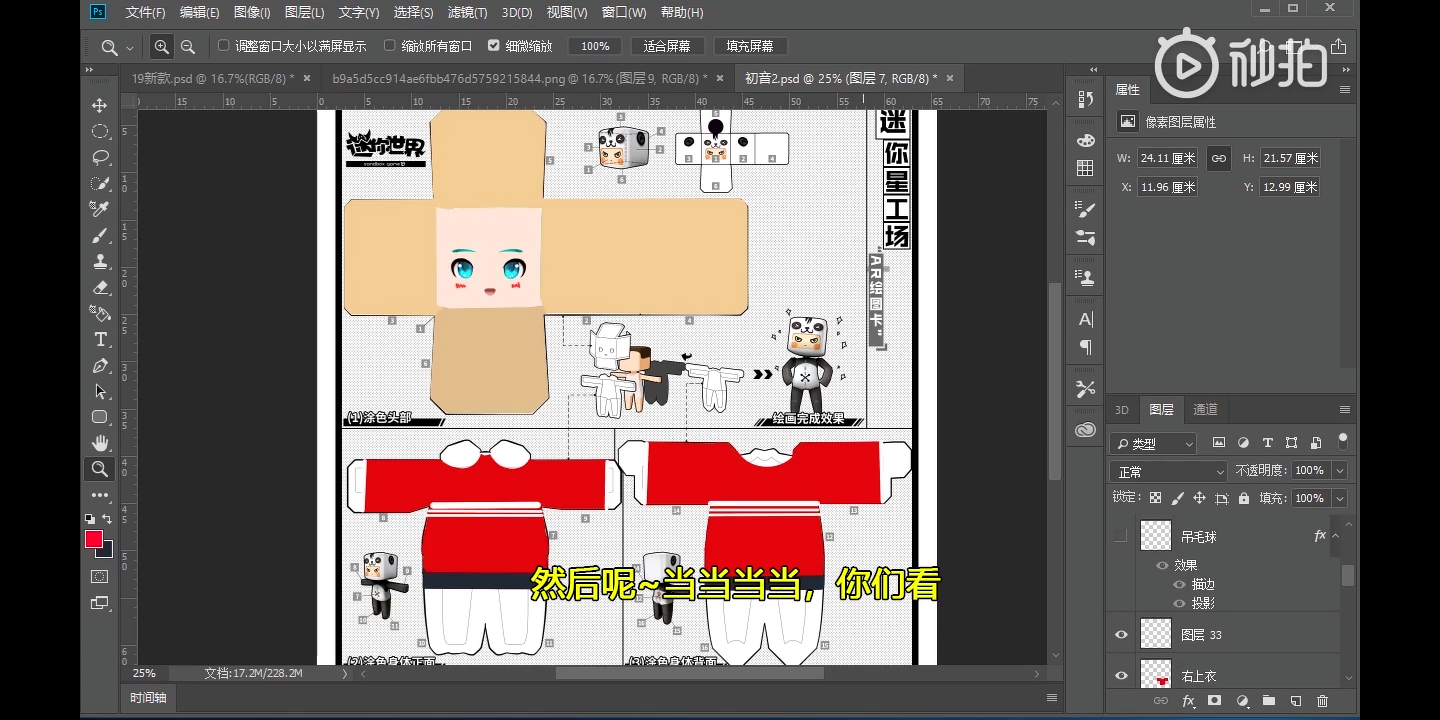This screenshot has height=720, width=1440.
Task: Hide the 图层 33 layer
Action: (x=1121, y=635)
